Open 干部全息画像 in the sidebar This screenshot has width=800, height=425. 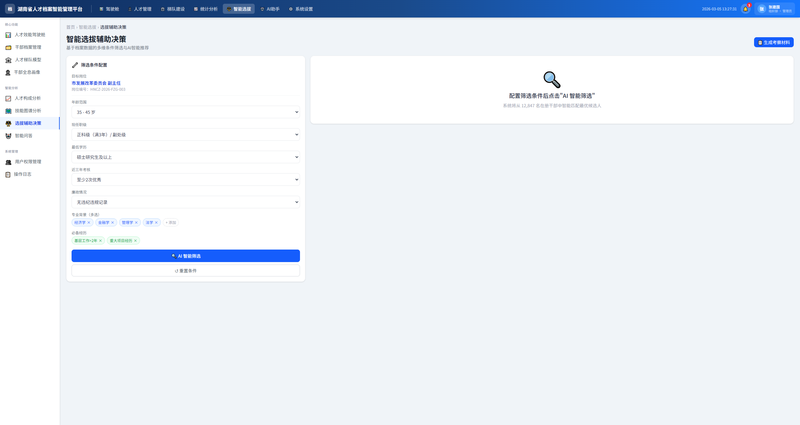click(x=30, y=72)
